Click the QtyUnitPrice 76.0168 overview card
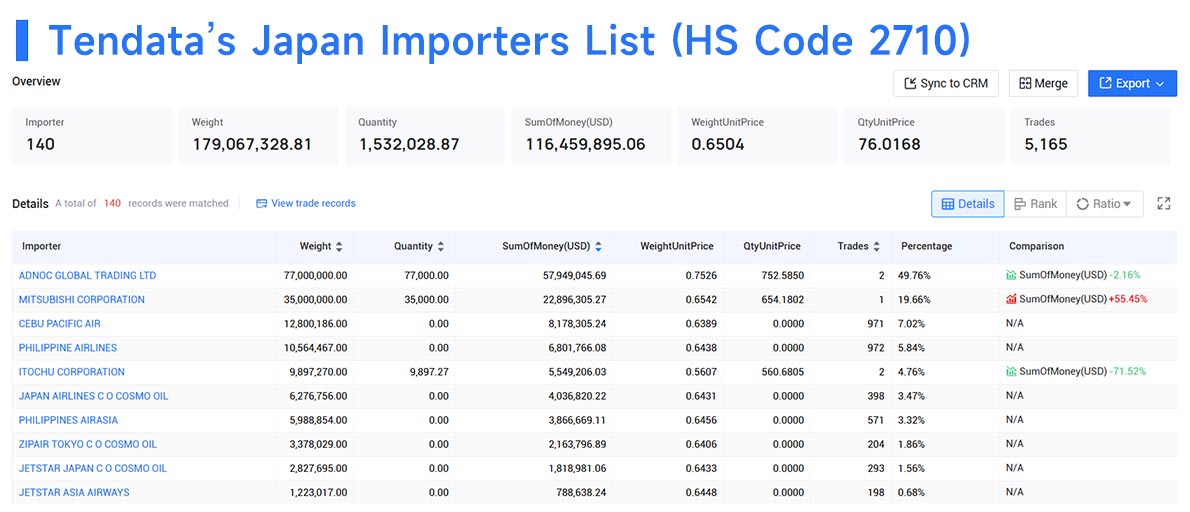Viewport: 1190px width, 512px height. click(924, 136)
